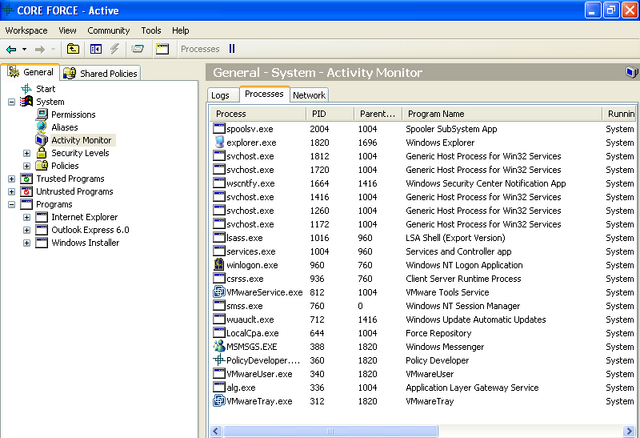This screenshot has width=640, height=438.
Task: Select the LocalCpa.exe process row
Action: click(423, 333)
